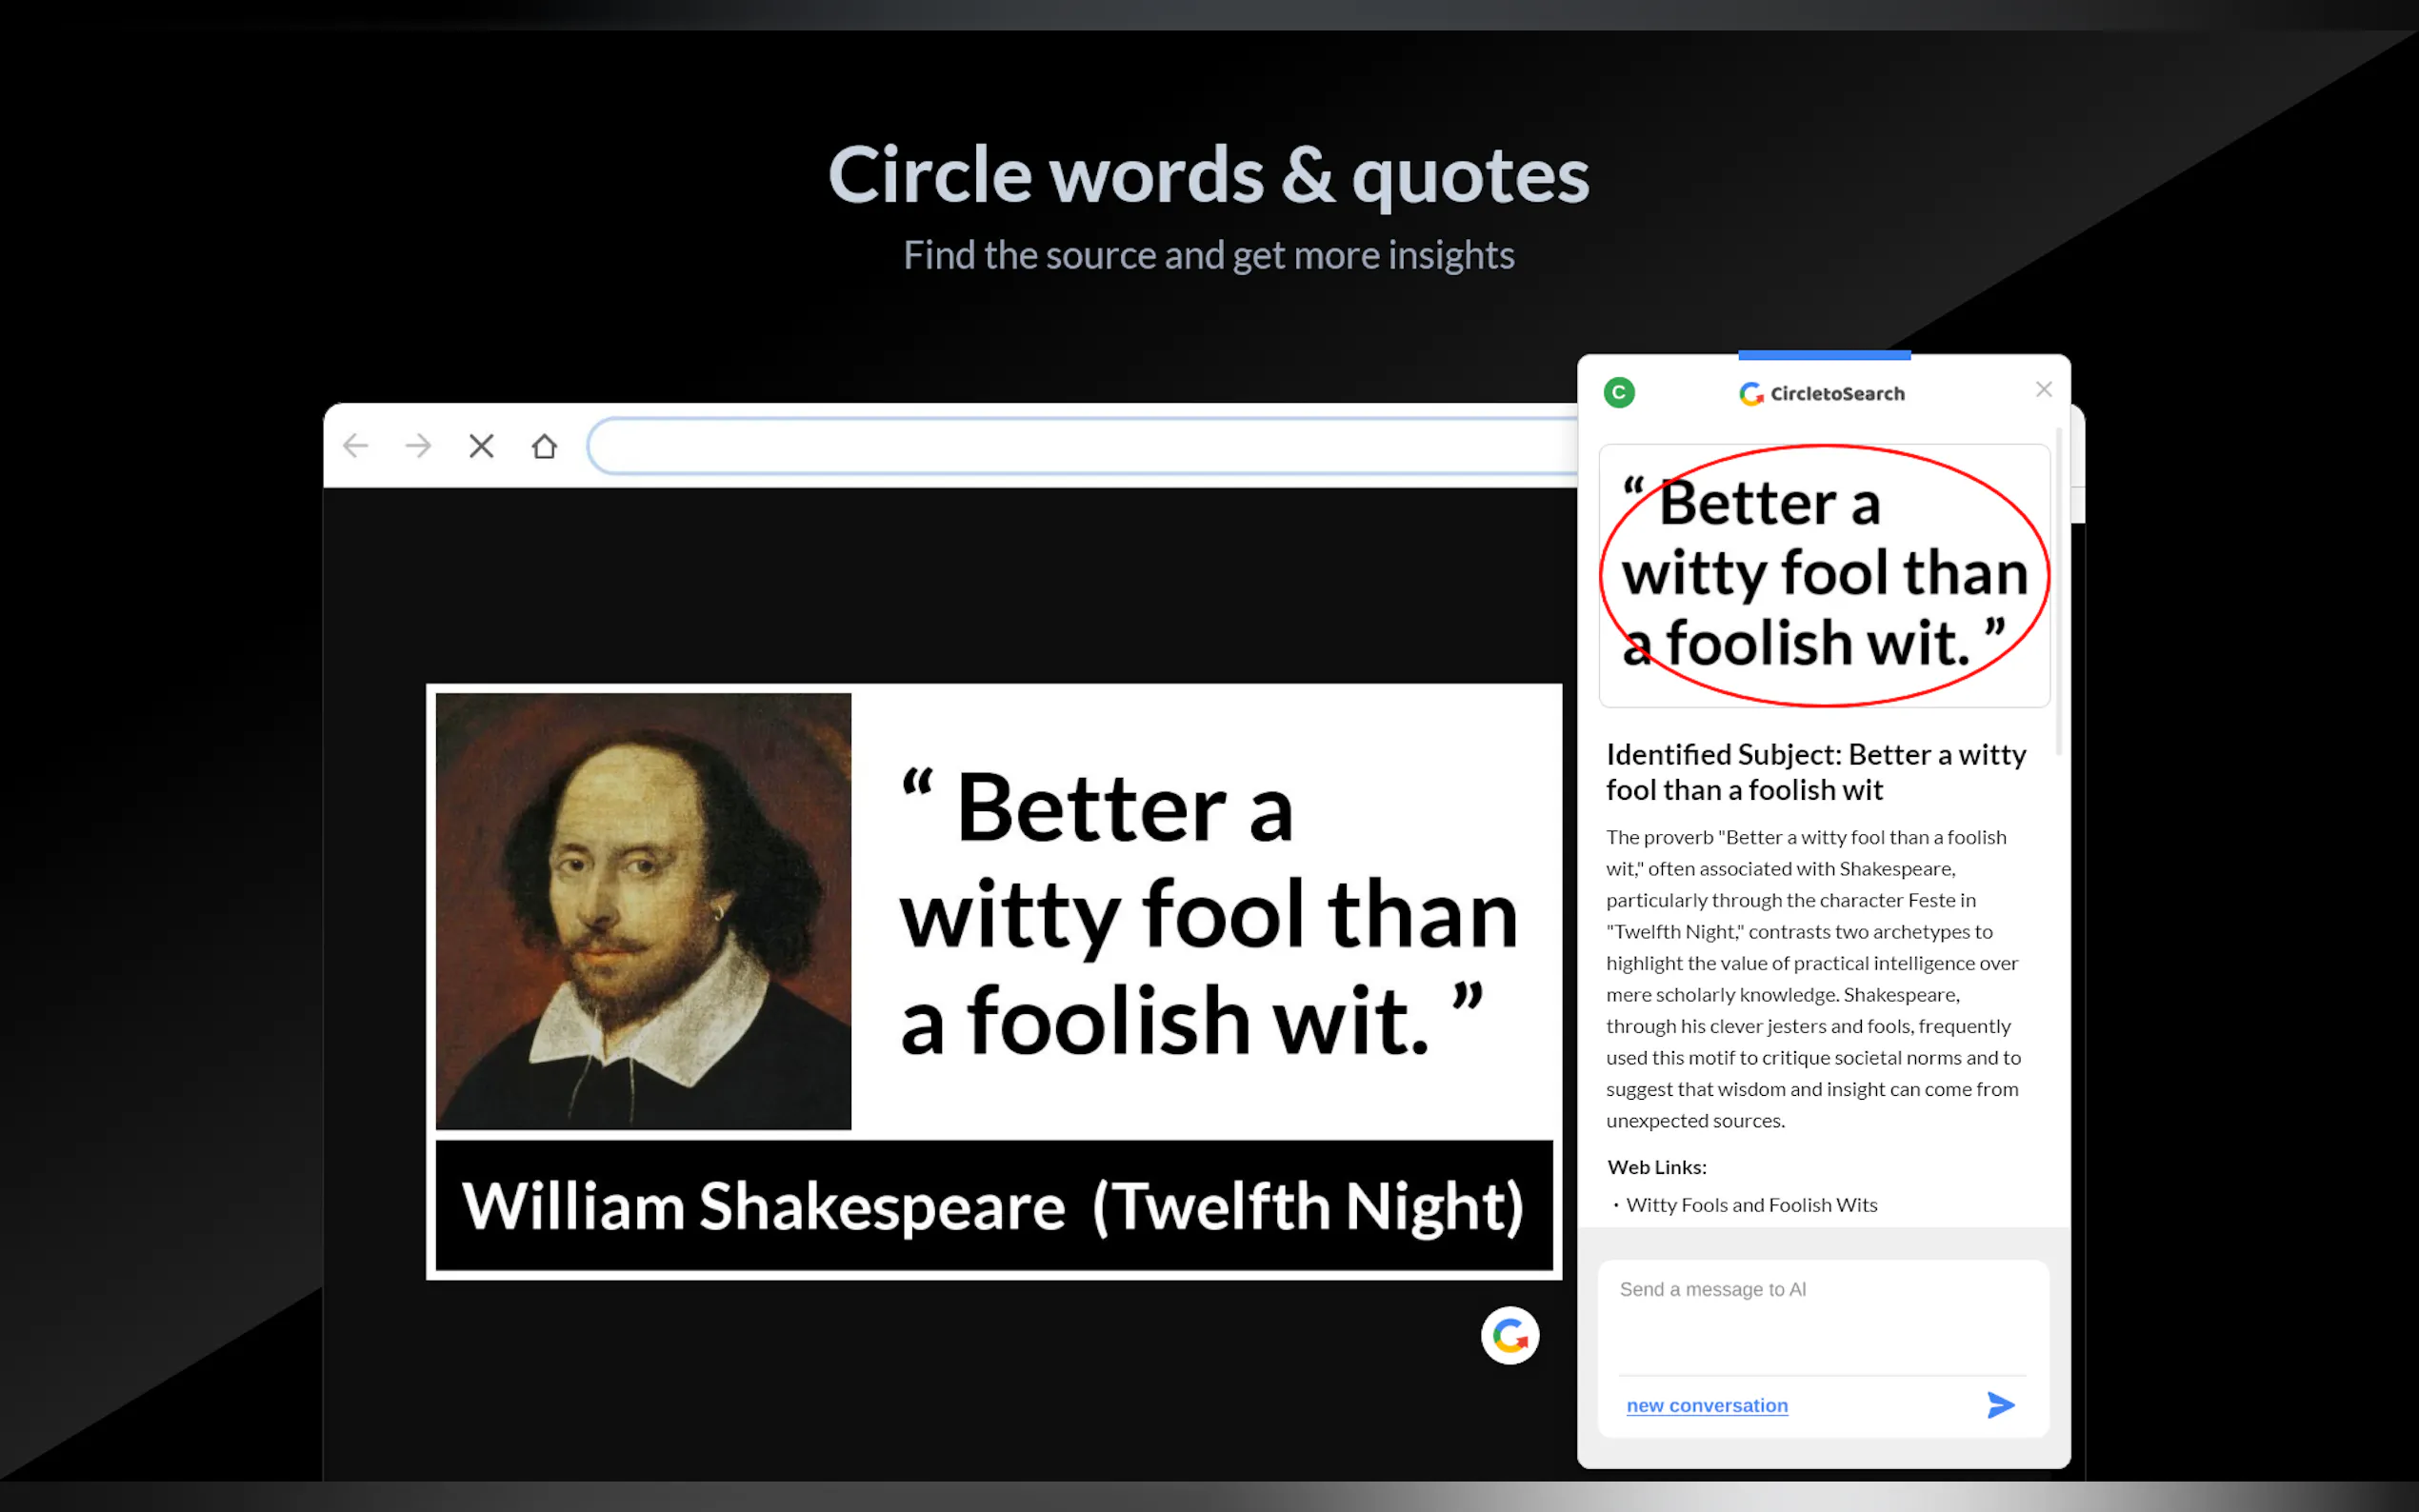Screen dimensions: 2419x1512
Task: Click the floating Google G button
Action: pyautogui.click(x=1509, y=1335)
